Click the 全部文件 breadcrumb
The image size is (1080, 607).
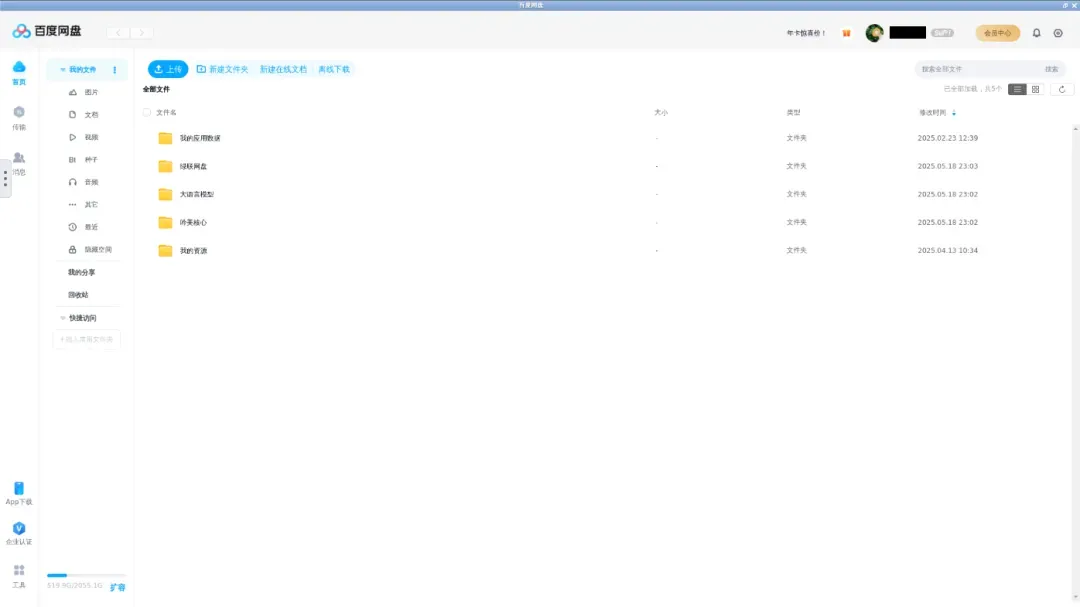(156, 89)
